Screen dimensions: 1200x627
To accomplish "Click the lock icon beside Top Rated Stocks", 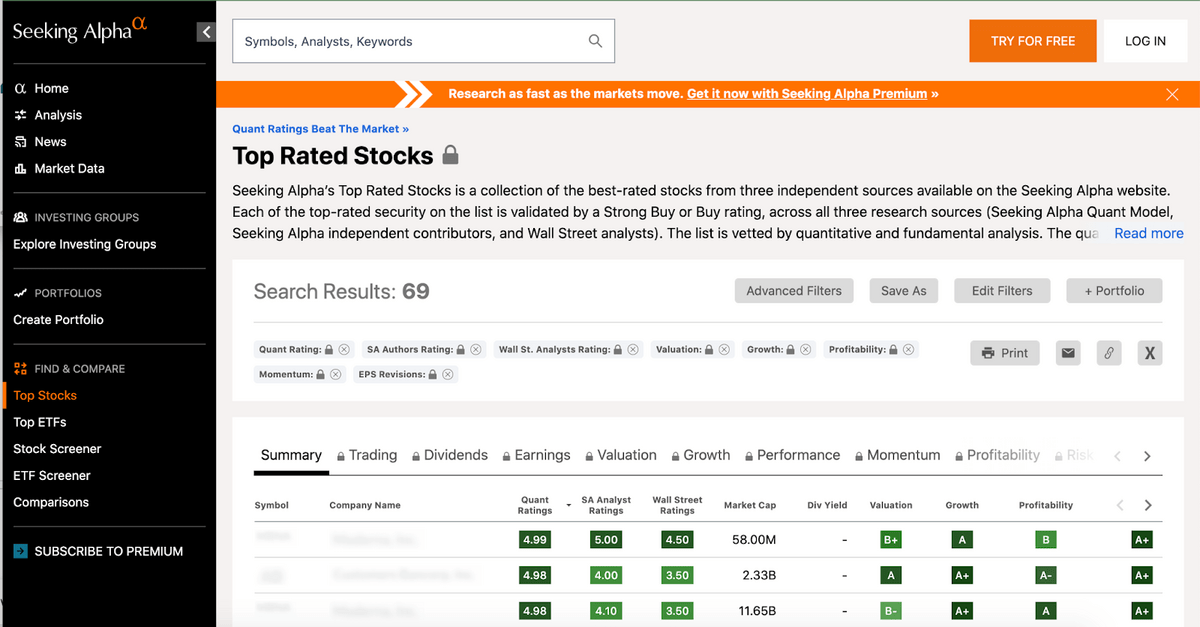I will [451, 155].
